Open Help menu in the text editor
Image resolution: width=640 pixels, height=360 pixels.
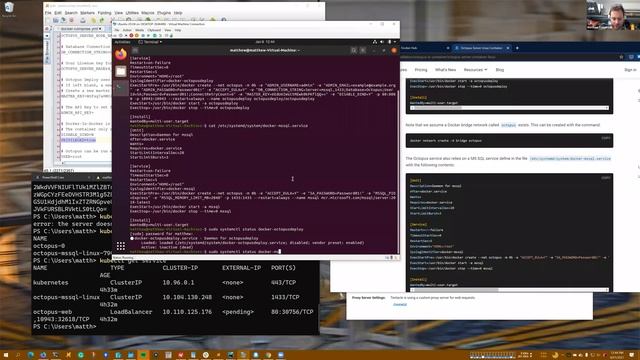pyautogui.click(x=178, y=13)
